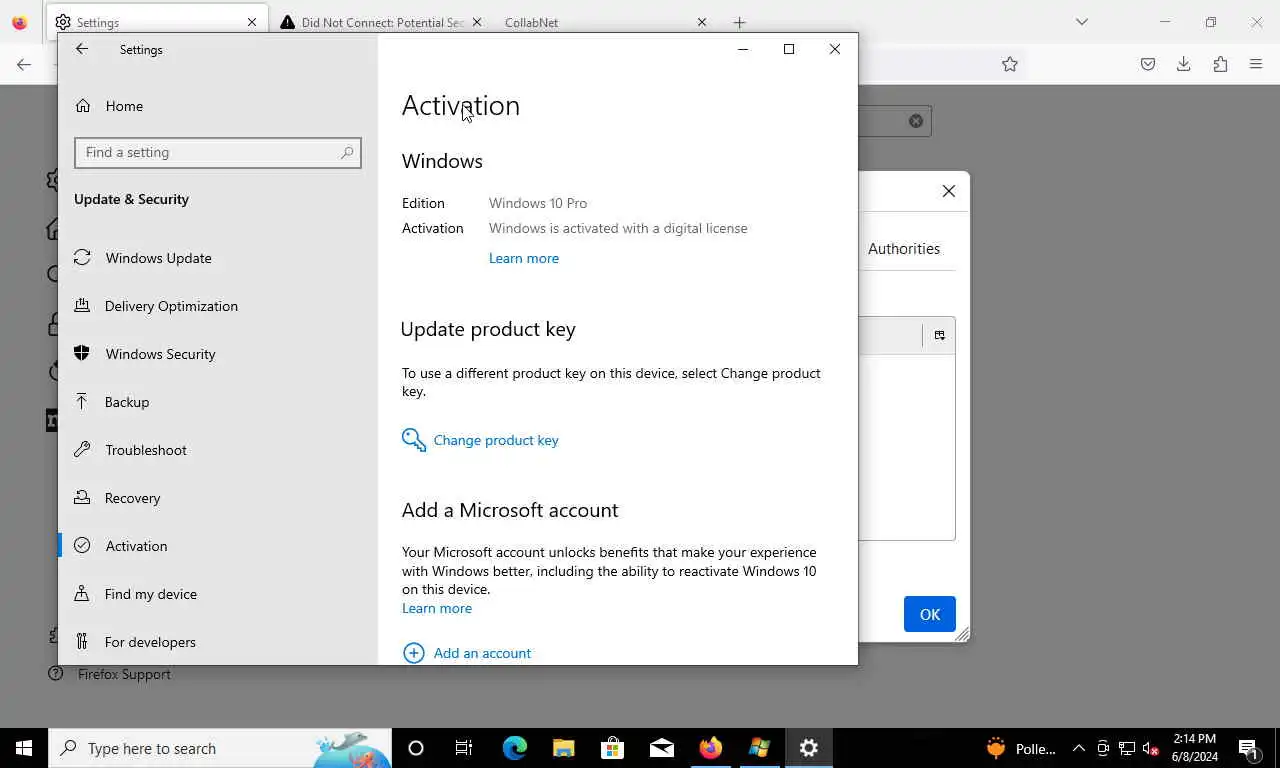This screenshot has width=1280, height=768.
Task: Click Firefox back navigation arrow
Action: [24, 64]
